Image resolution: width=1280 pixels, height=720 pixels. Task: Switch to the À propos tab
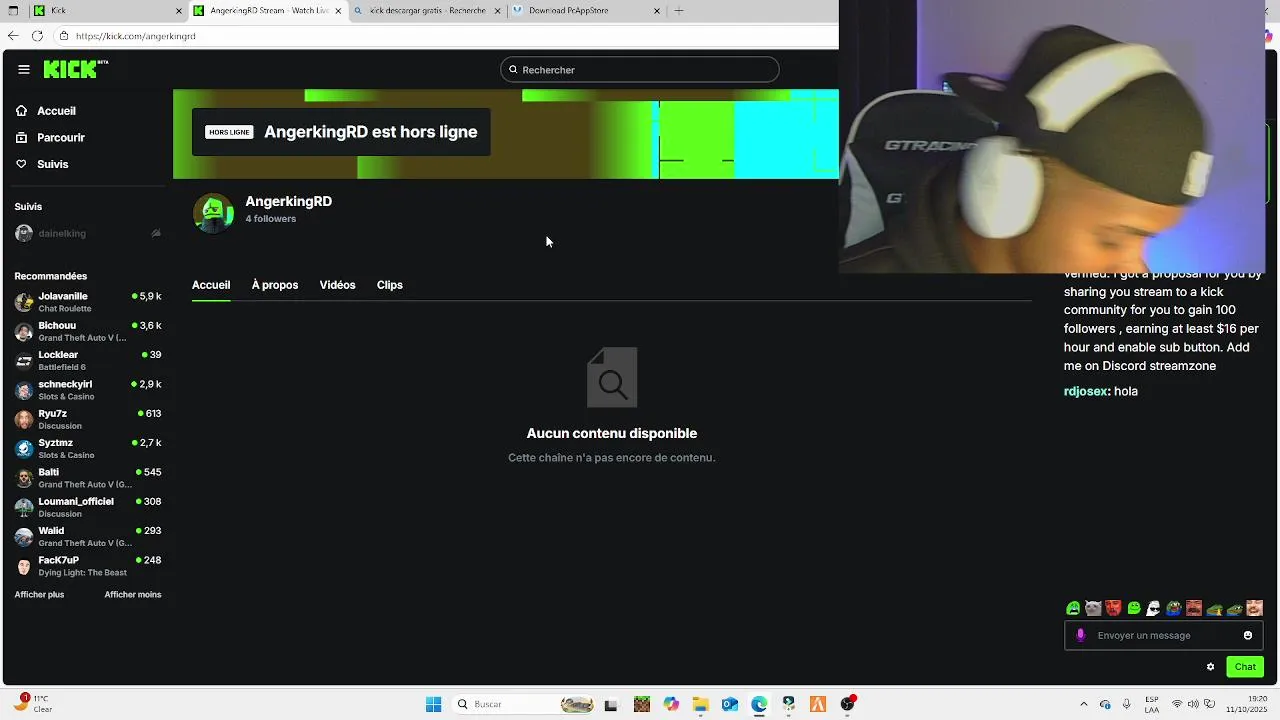[275, 285]
